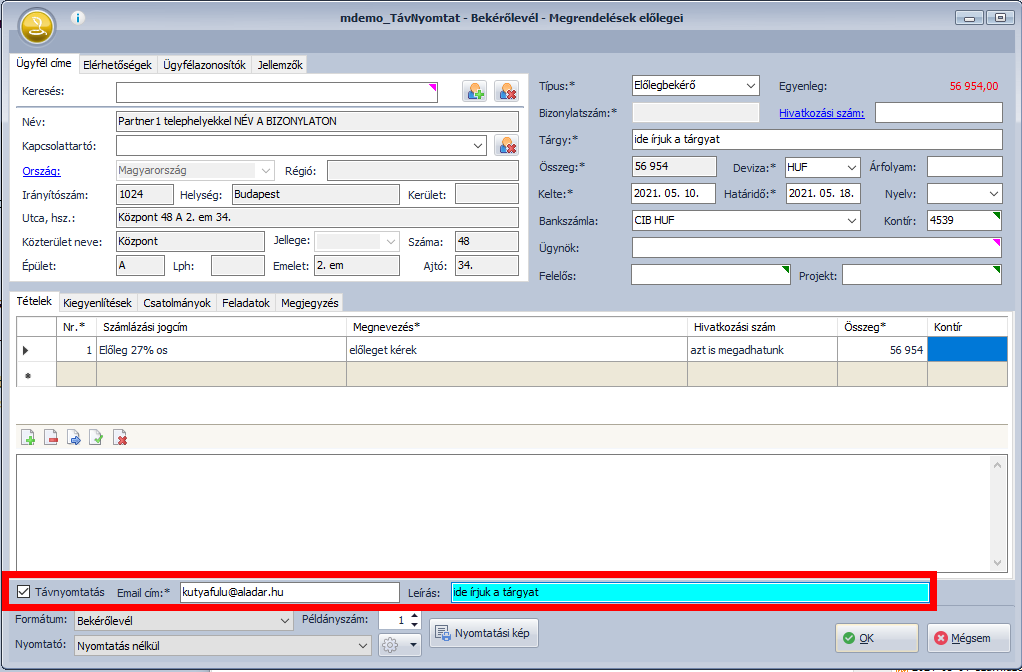
Task: Confirm with the OK button
Action: 877,638
